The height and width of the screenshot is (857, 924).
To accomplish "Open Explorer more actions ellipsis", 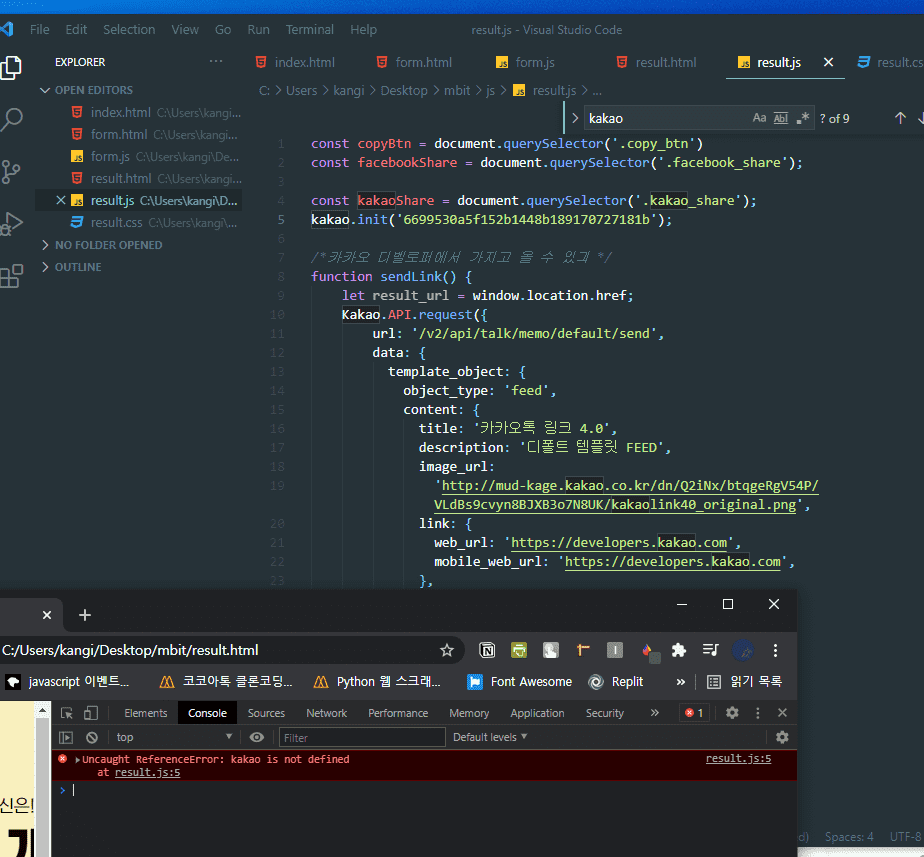I will (x=216, y=61).
